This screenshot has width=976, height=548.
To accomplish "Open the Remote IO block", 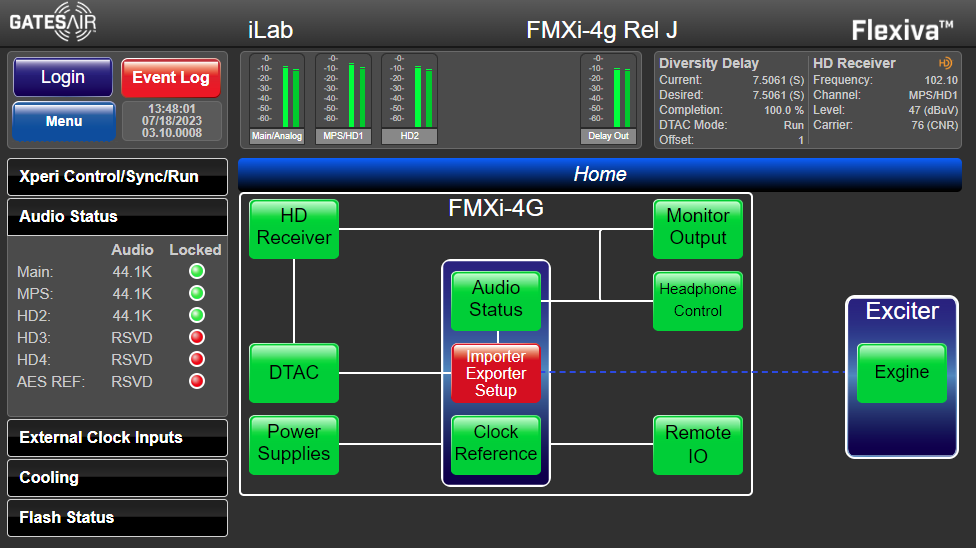I will (x=698, y=443).
